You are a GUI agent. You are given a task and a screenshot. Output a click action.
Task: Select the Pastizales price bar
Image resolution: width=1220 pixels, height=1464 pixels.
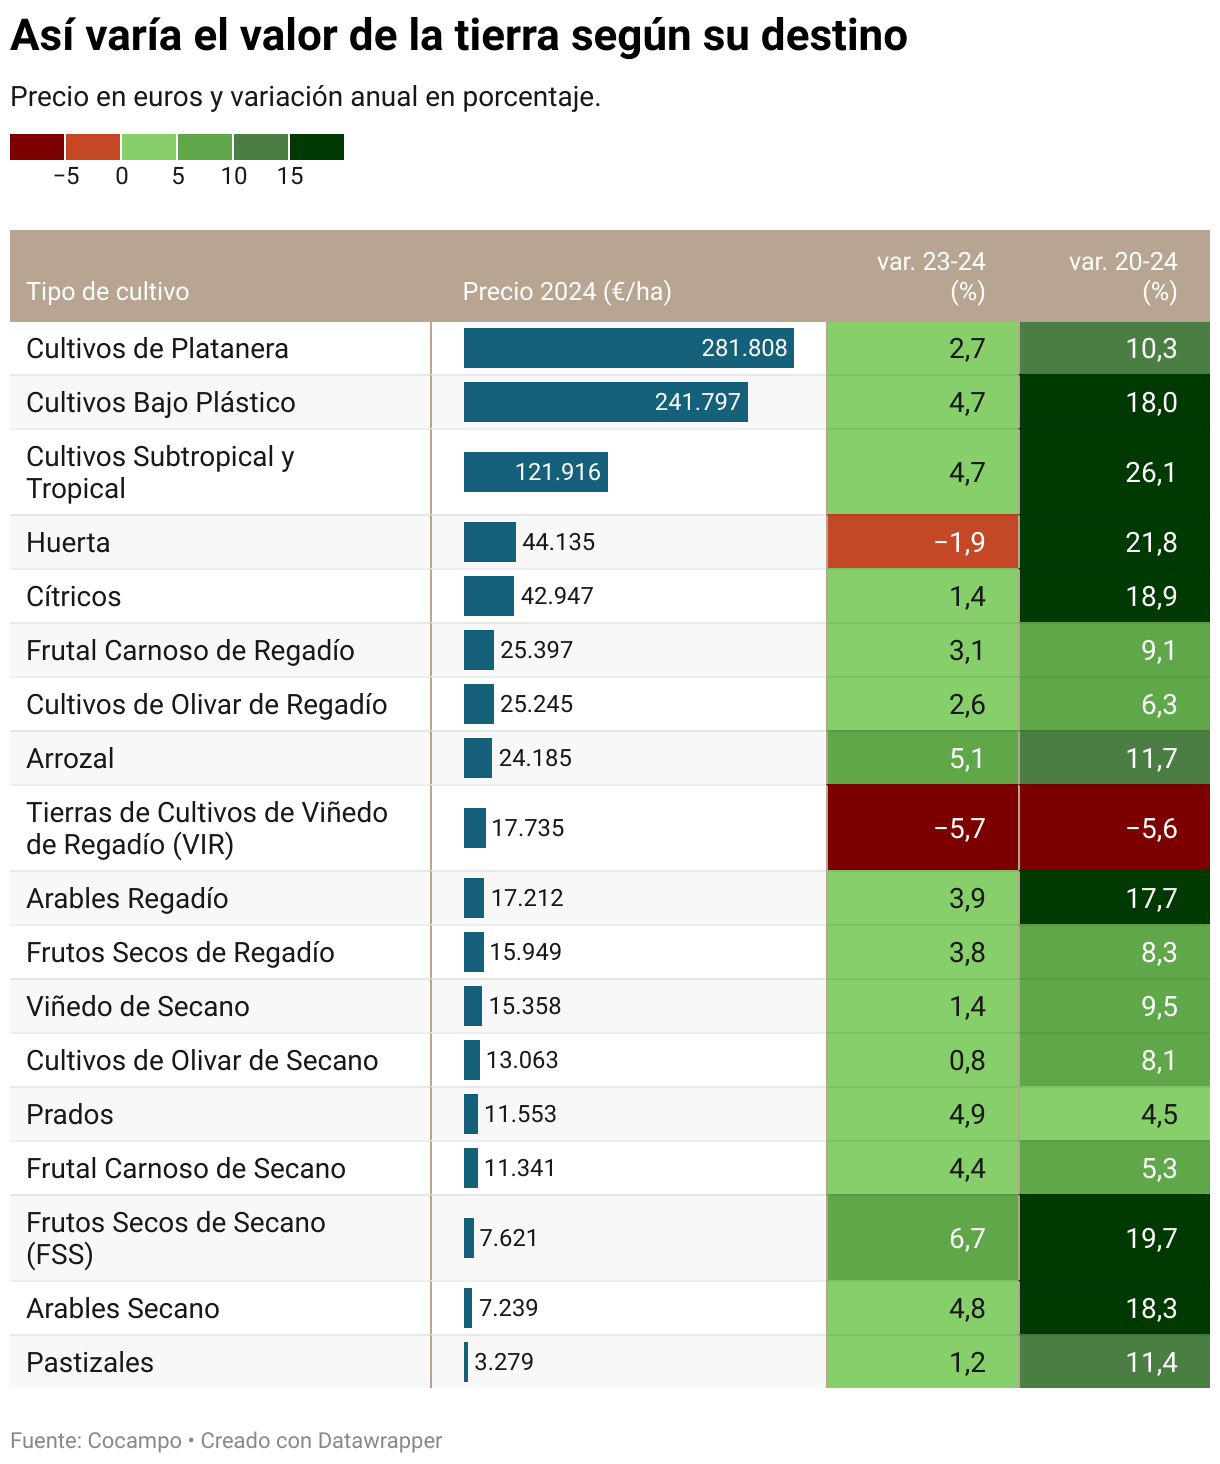[x=465, y=1361]
